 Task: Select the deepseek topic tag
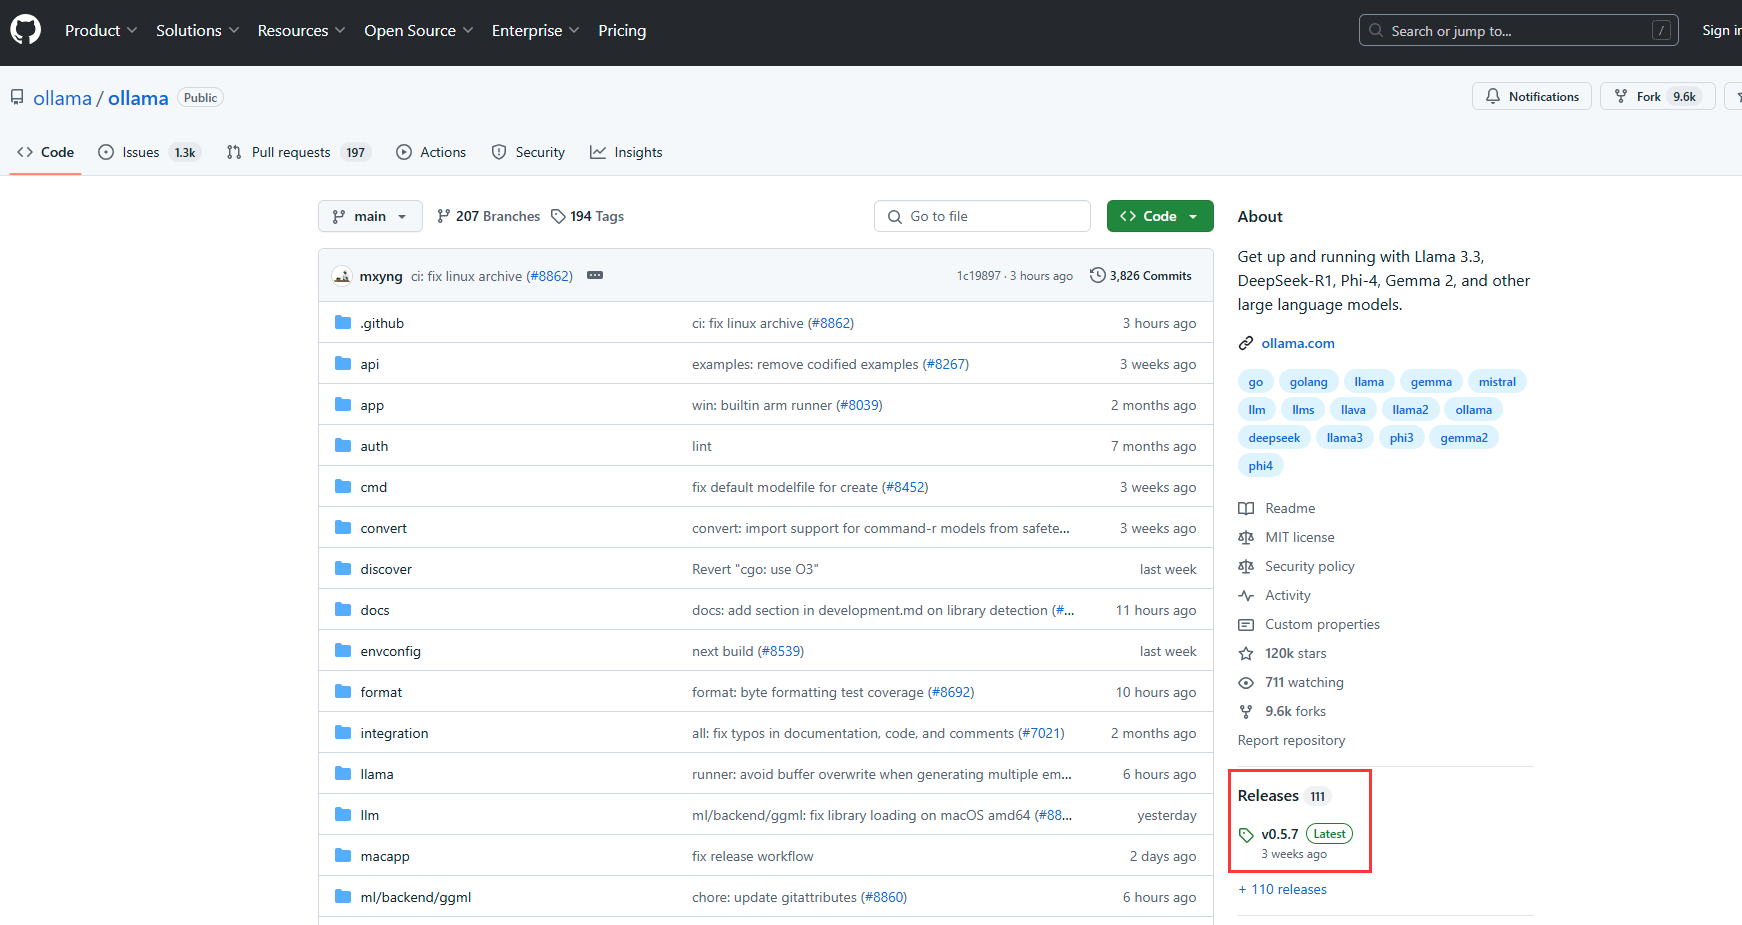pos(1274,438)
